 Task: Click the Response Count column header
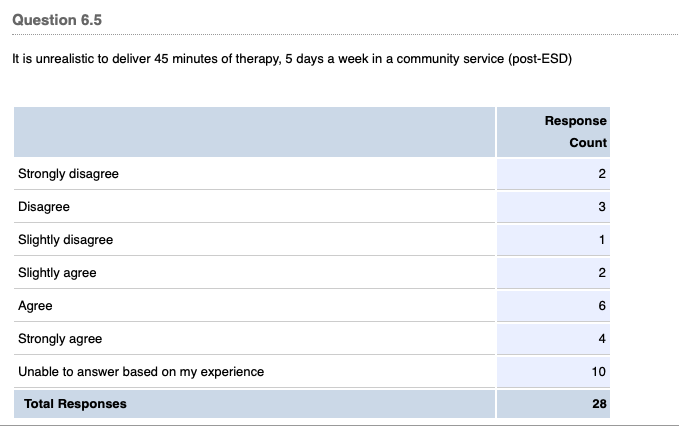pyautogui.click(x=575, y=131)
